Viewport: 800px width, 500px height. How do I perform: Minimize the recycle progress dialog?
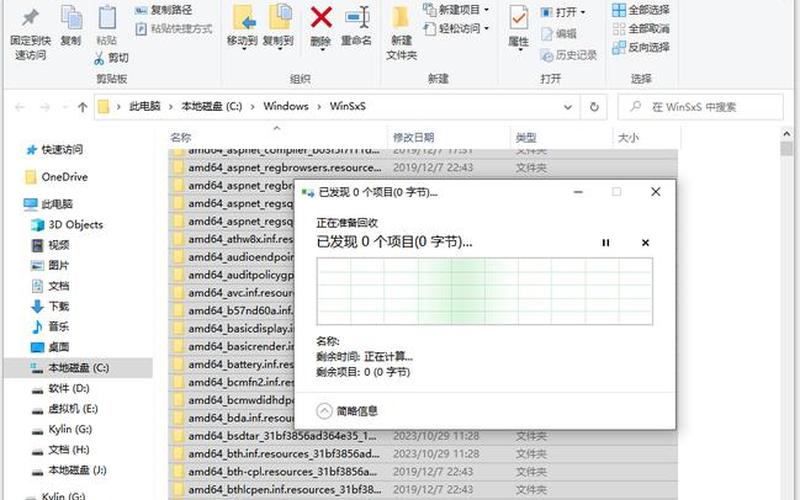(x=578, y=192)
